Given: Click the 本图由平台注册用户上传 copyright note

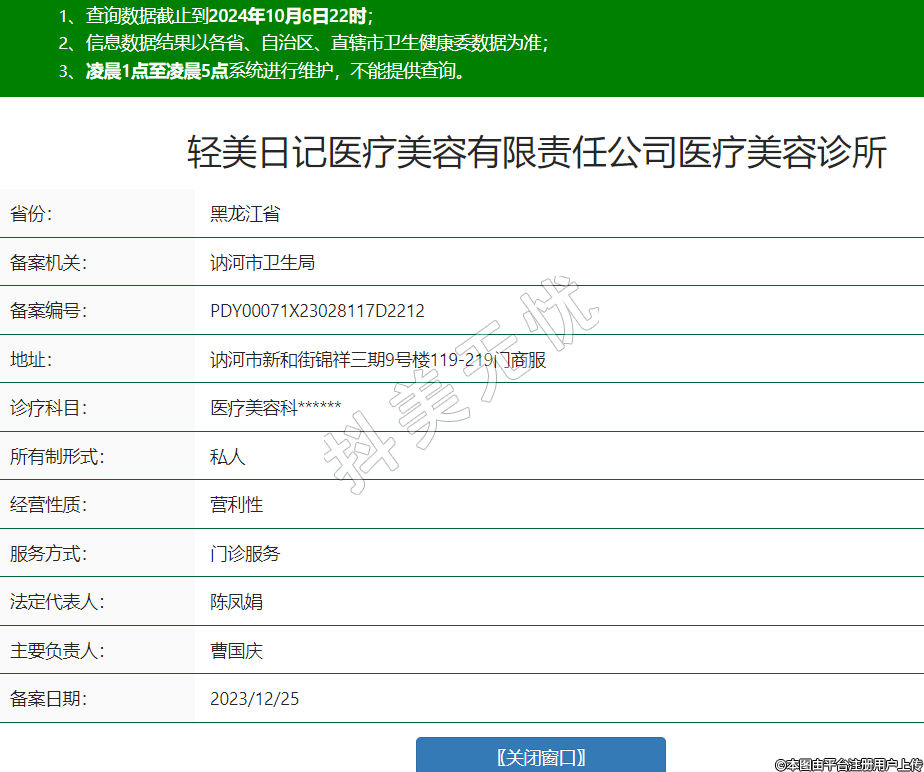Looking at the screenshot, I should (x=848, y=764).
